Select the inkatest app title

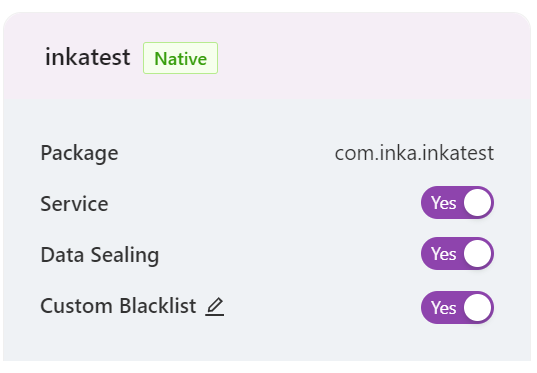[x=88, y=57]
